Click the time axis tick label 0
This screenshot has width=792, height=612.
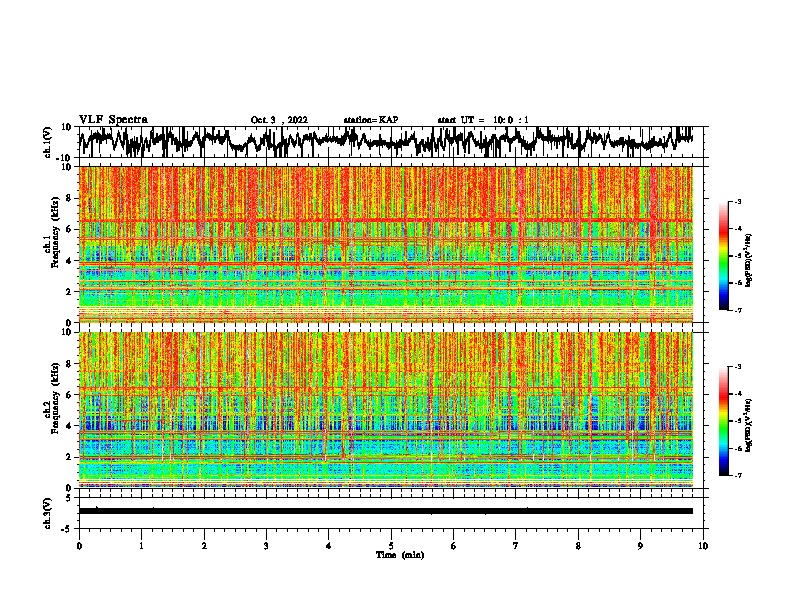coord(79,546)
